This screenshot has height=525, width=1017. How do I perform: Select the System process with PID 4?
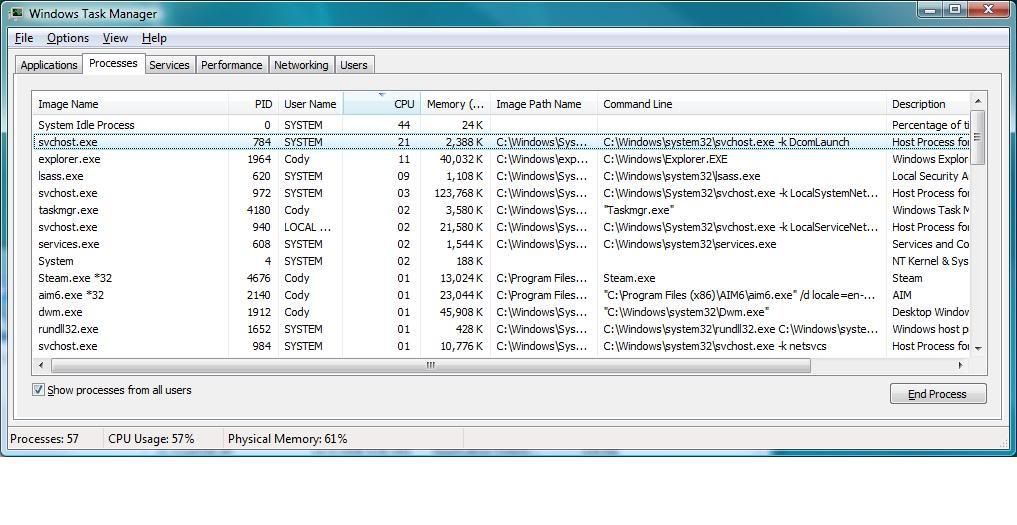501,261
